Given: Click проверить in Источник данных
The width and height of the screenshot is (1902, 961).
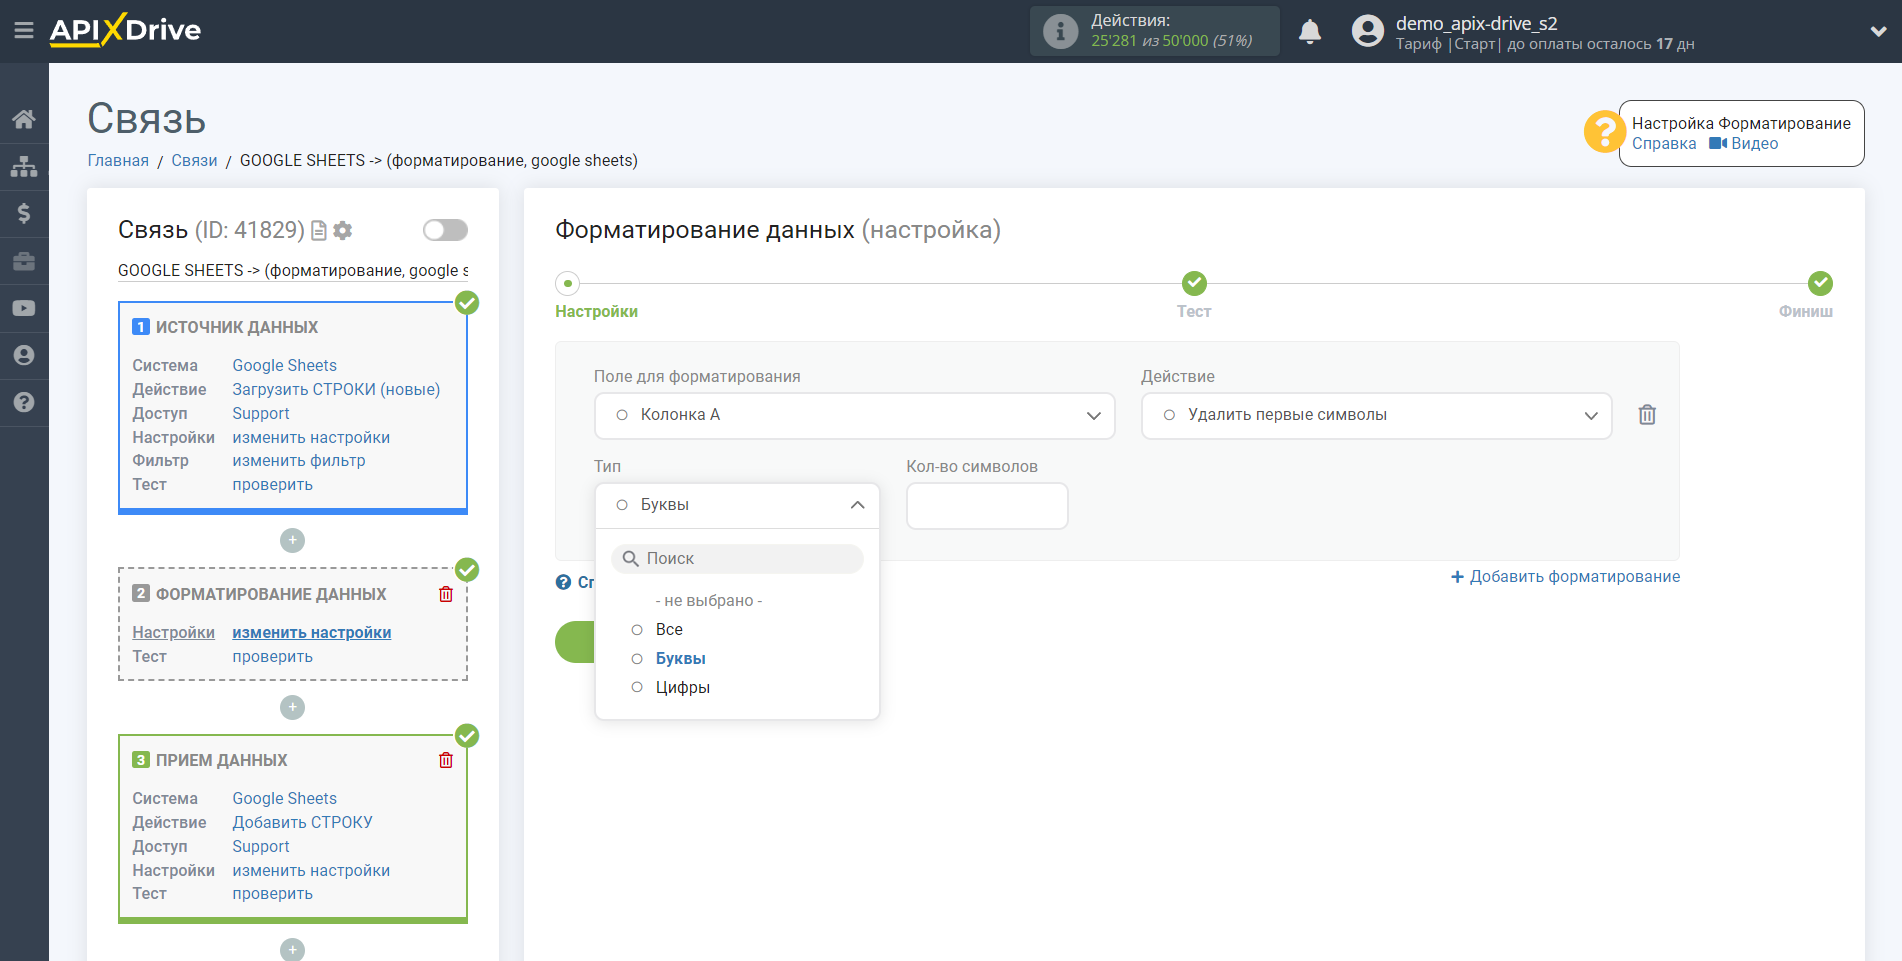Looking at the screenshot, I should point(272,484).
